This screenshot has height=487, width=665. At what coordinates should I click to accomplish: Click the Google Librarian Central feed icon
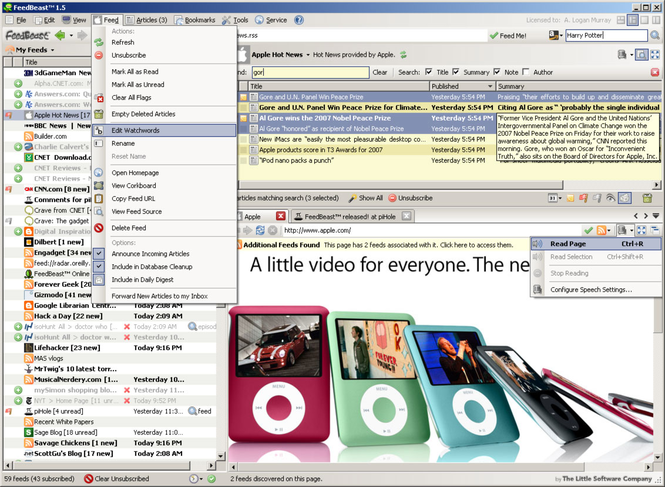coord(28,305)
